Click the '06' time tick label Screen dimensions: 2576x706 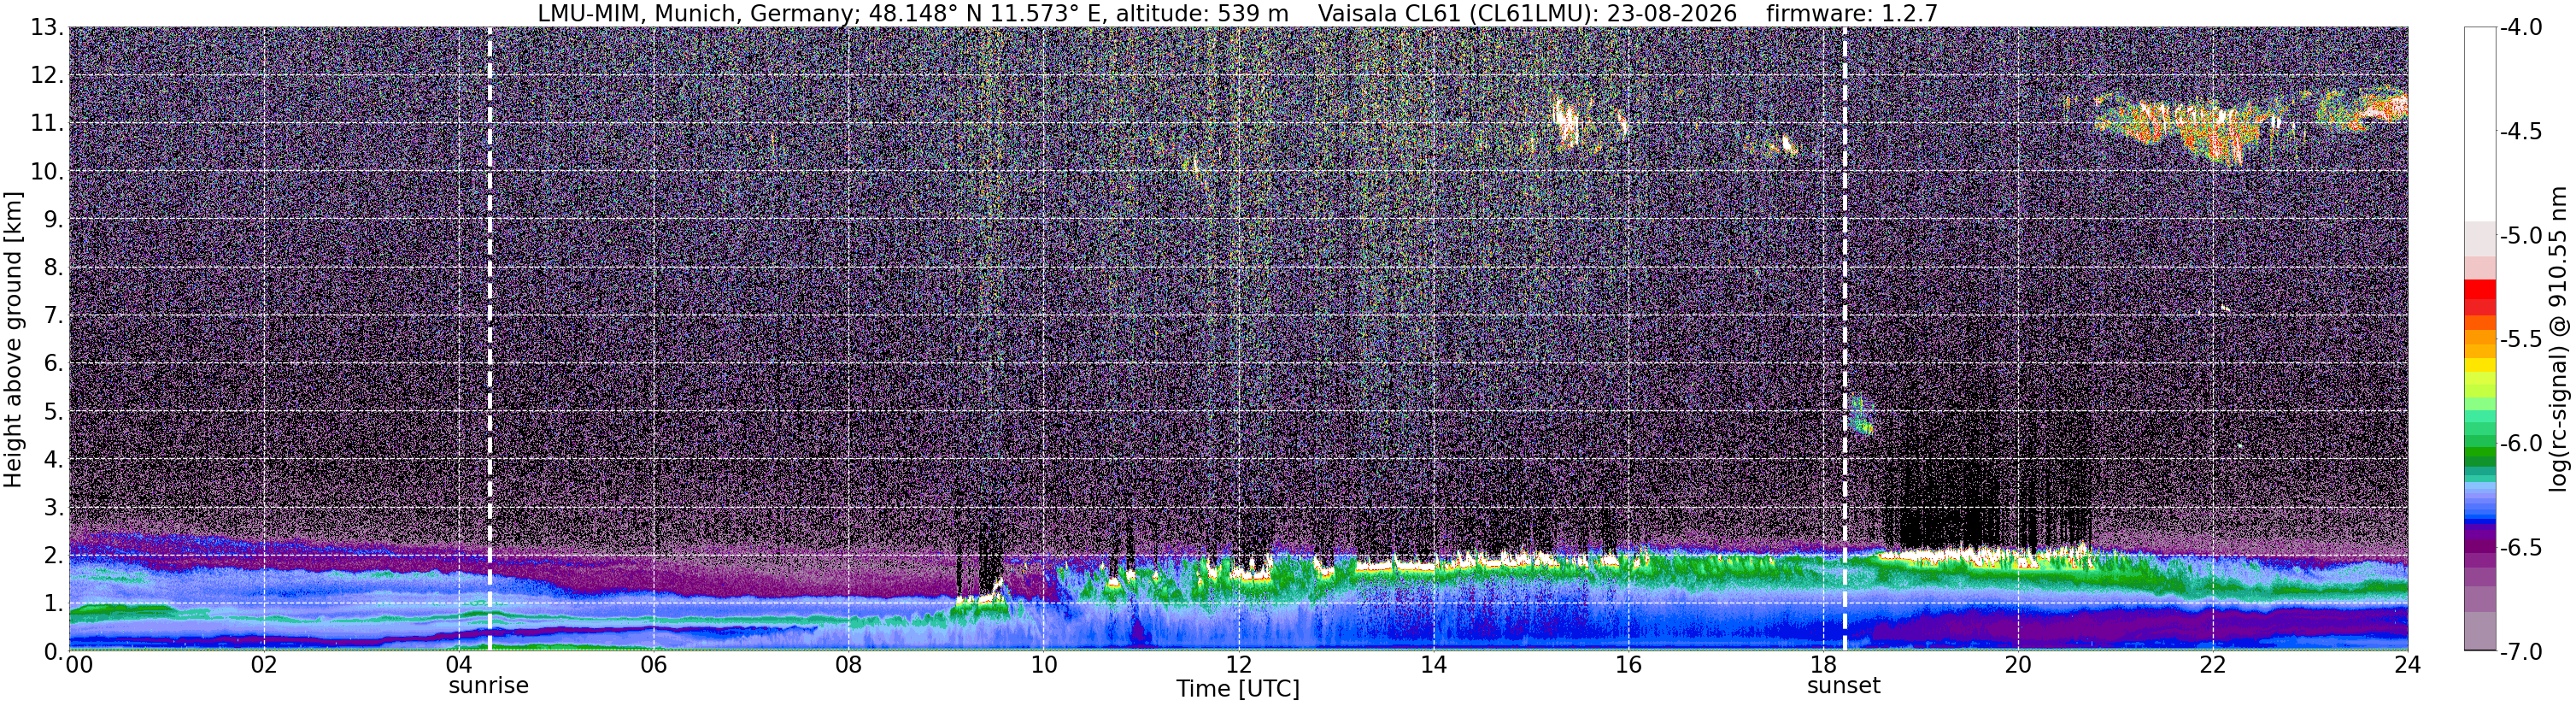pos(653,665)
